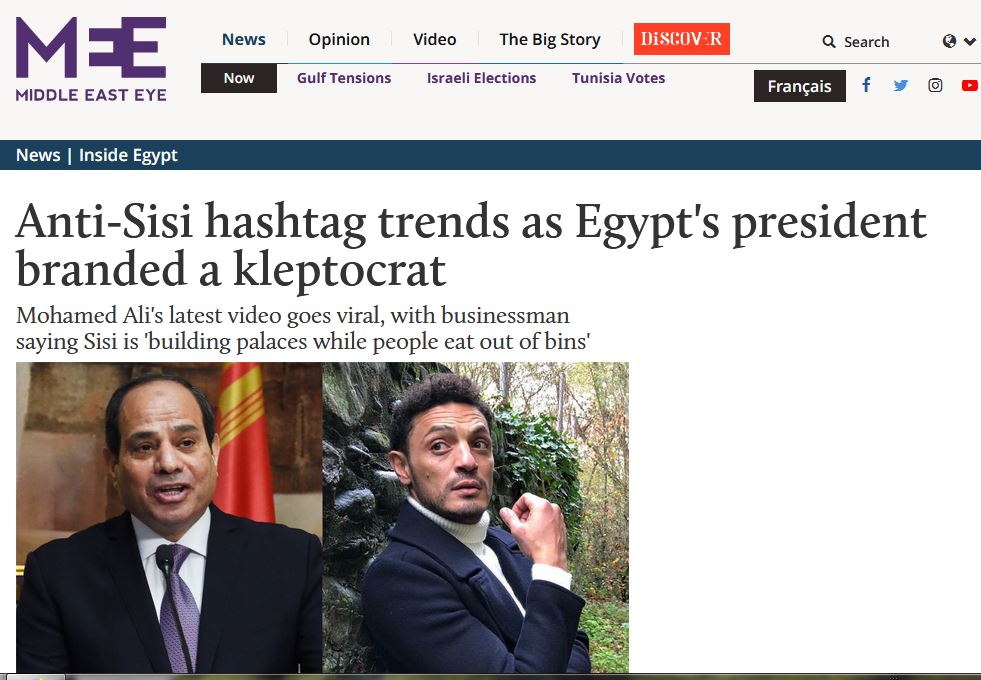Open the Facebook page icon
981x680 pixels.
(866, 85)
